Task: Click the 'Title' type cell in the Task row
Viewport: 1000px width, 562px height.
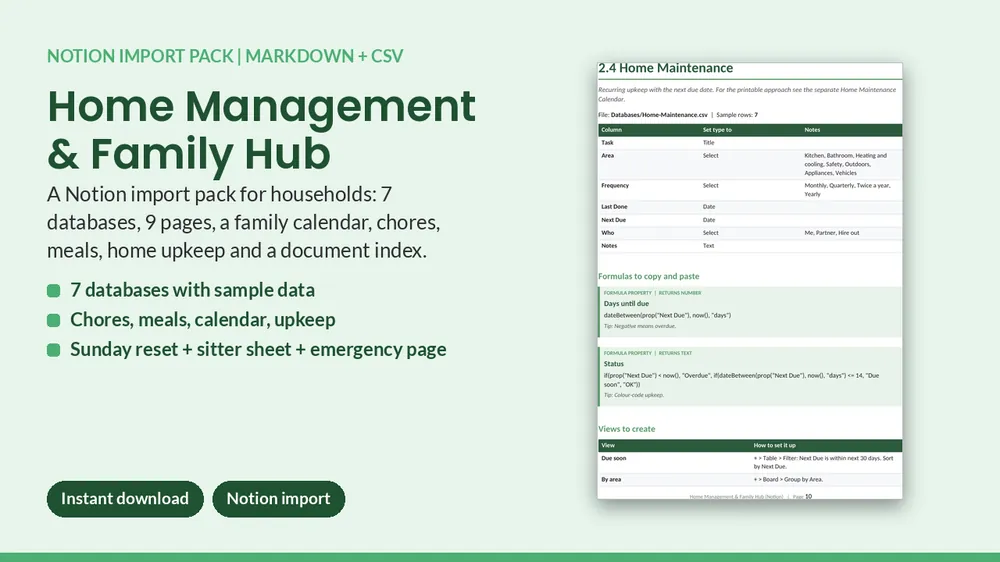Action: [x=709, y=143]
